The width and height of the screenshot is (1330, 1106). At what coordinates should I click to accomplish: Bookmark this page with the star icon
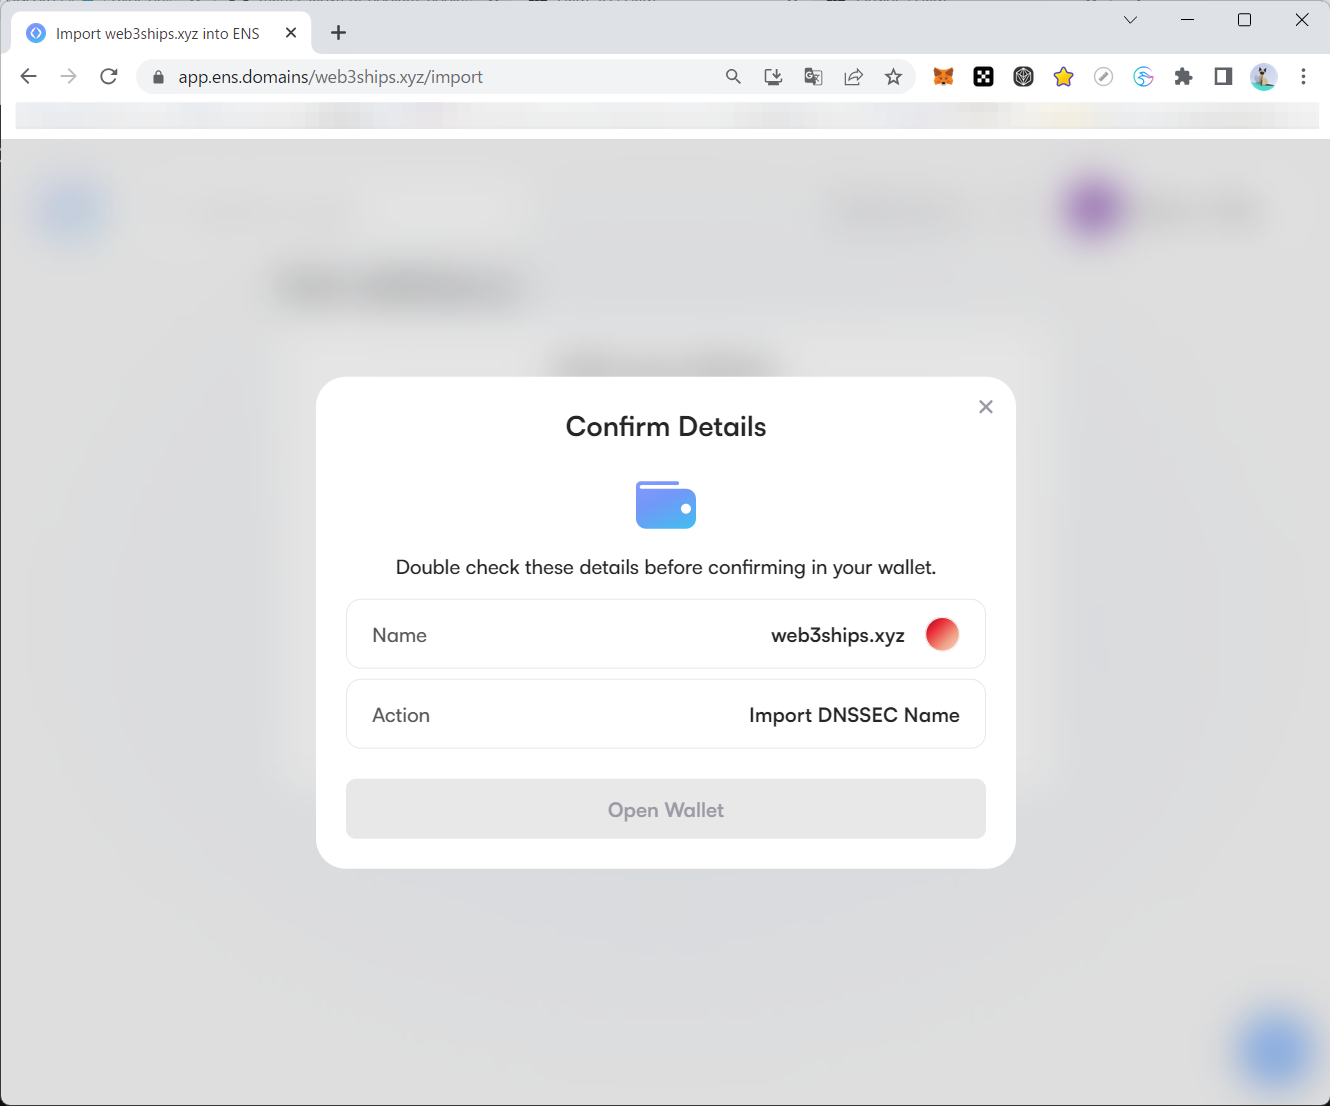893,77
